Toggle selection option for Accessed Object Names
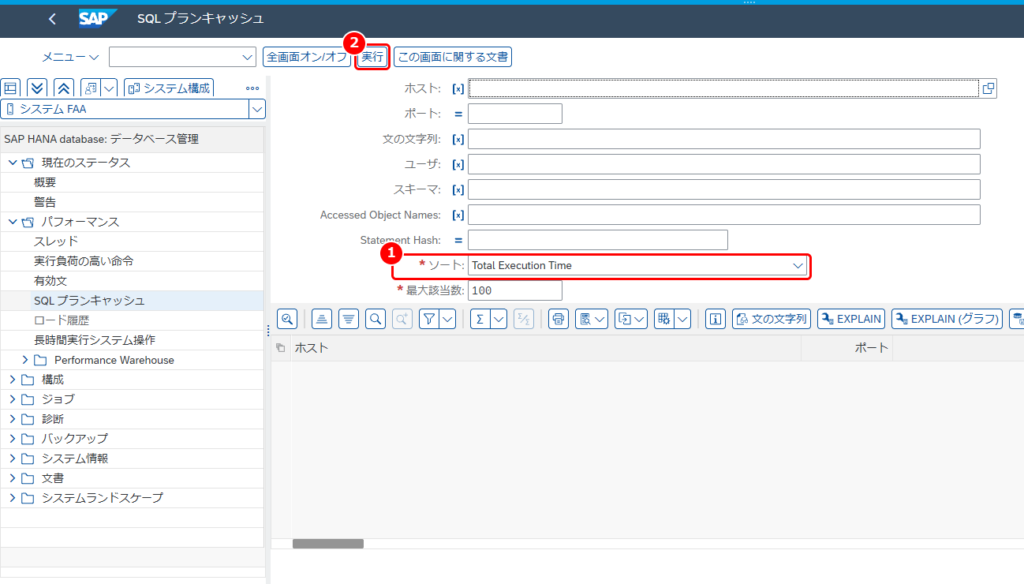The image size is (1024, 584). pyautogui.click(x=458, y=215)
